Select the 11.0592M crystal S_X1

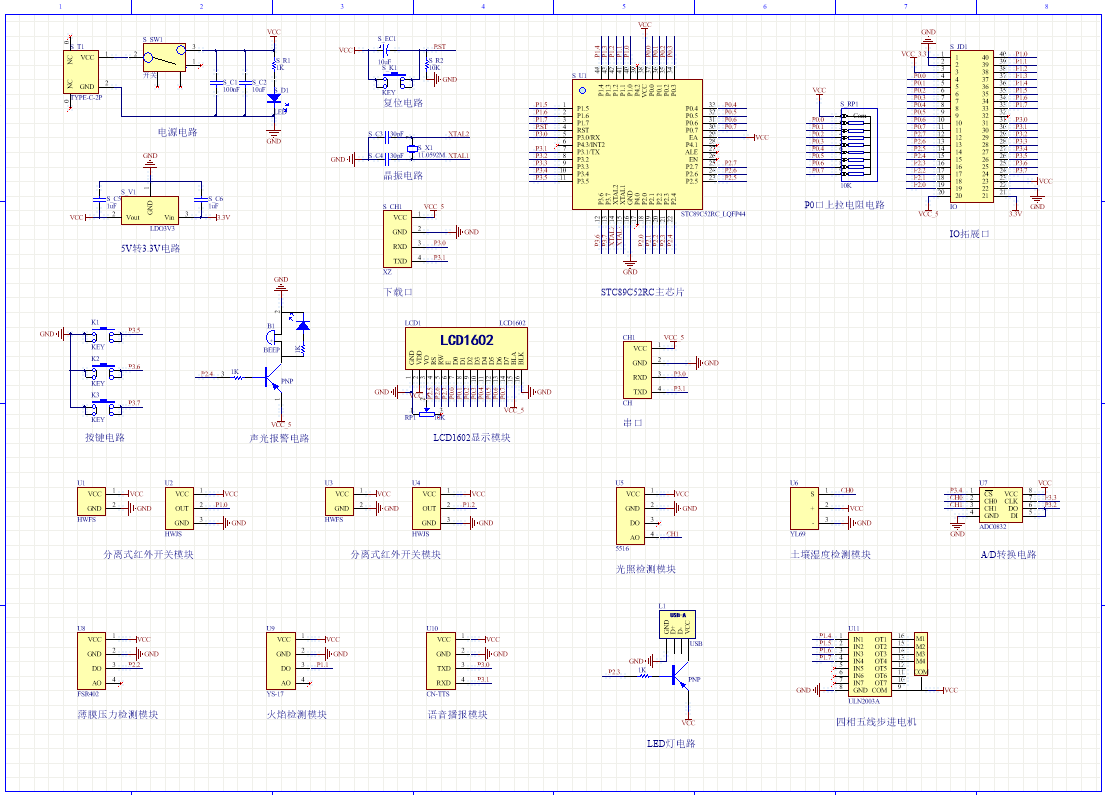(x=412, y=149)
